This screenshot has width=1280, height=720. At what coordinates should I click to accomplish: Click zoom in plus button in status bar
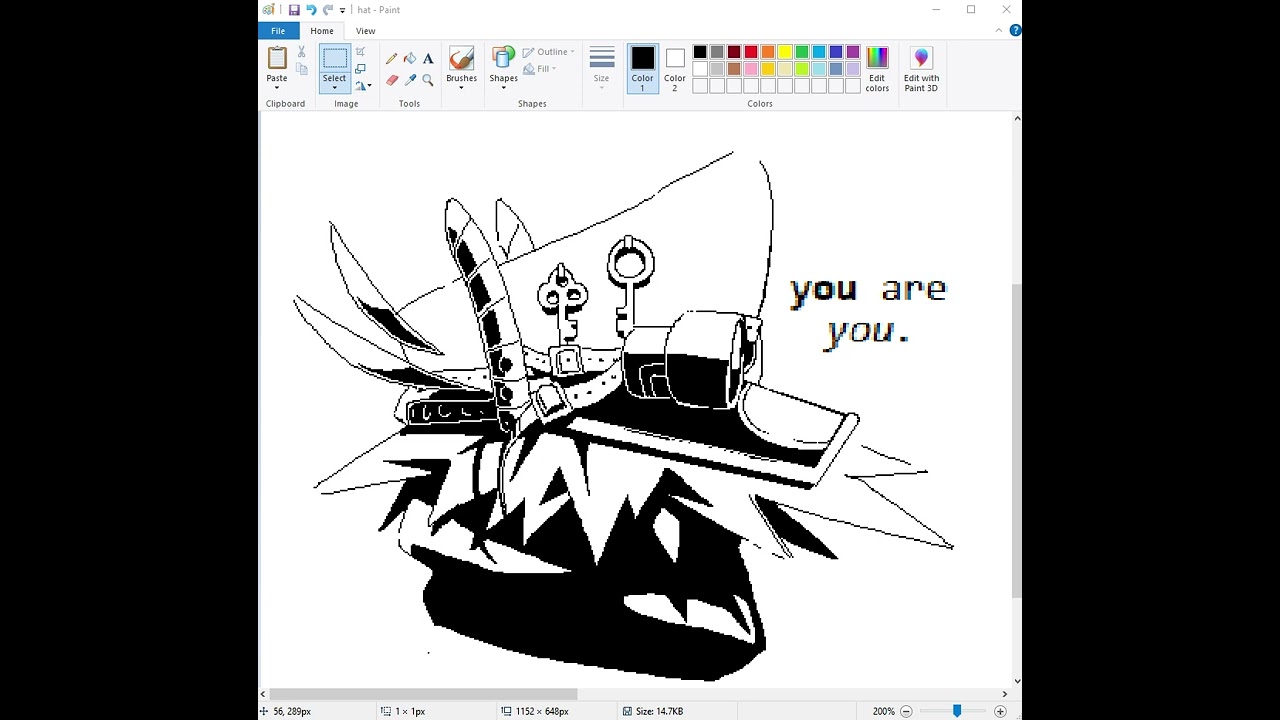click(x=1000, y=711)
